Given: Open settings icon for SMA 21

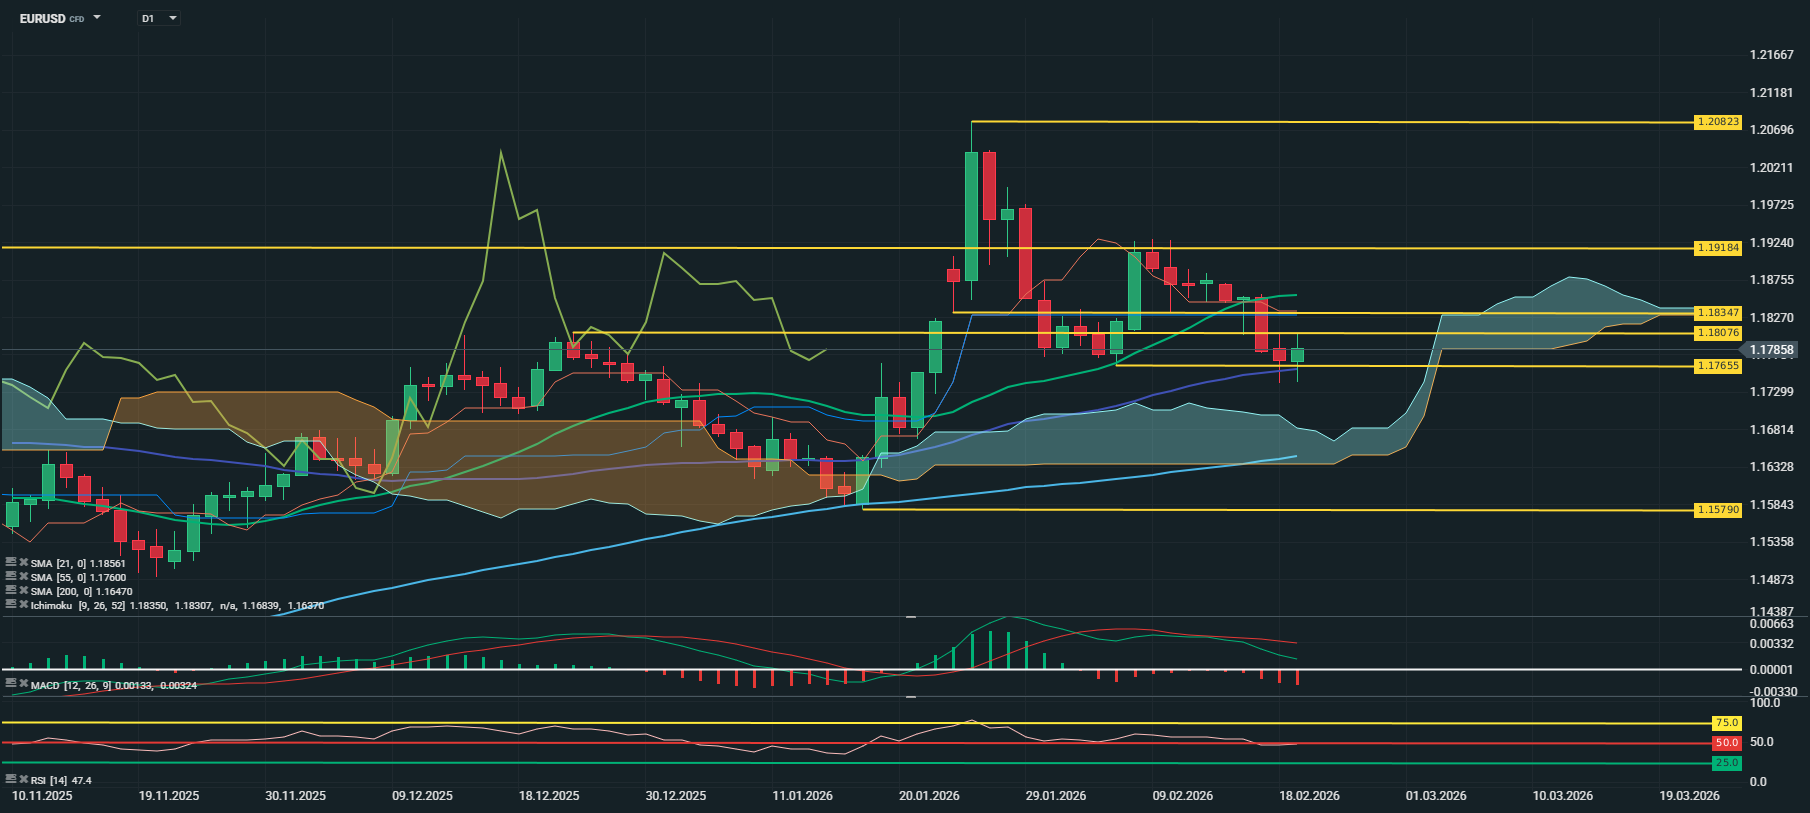Looking at the screenshot, I should tap(11, 563).
